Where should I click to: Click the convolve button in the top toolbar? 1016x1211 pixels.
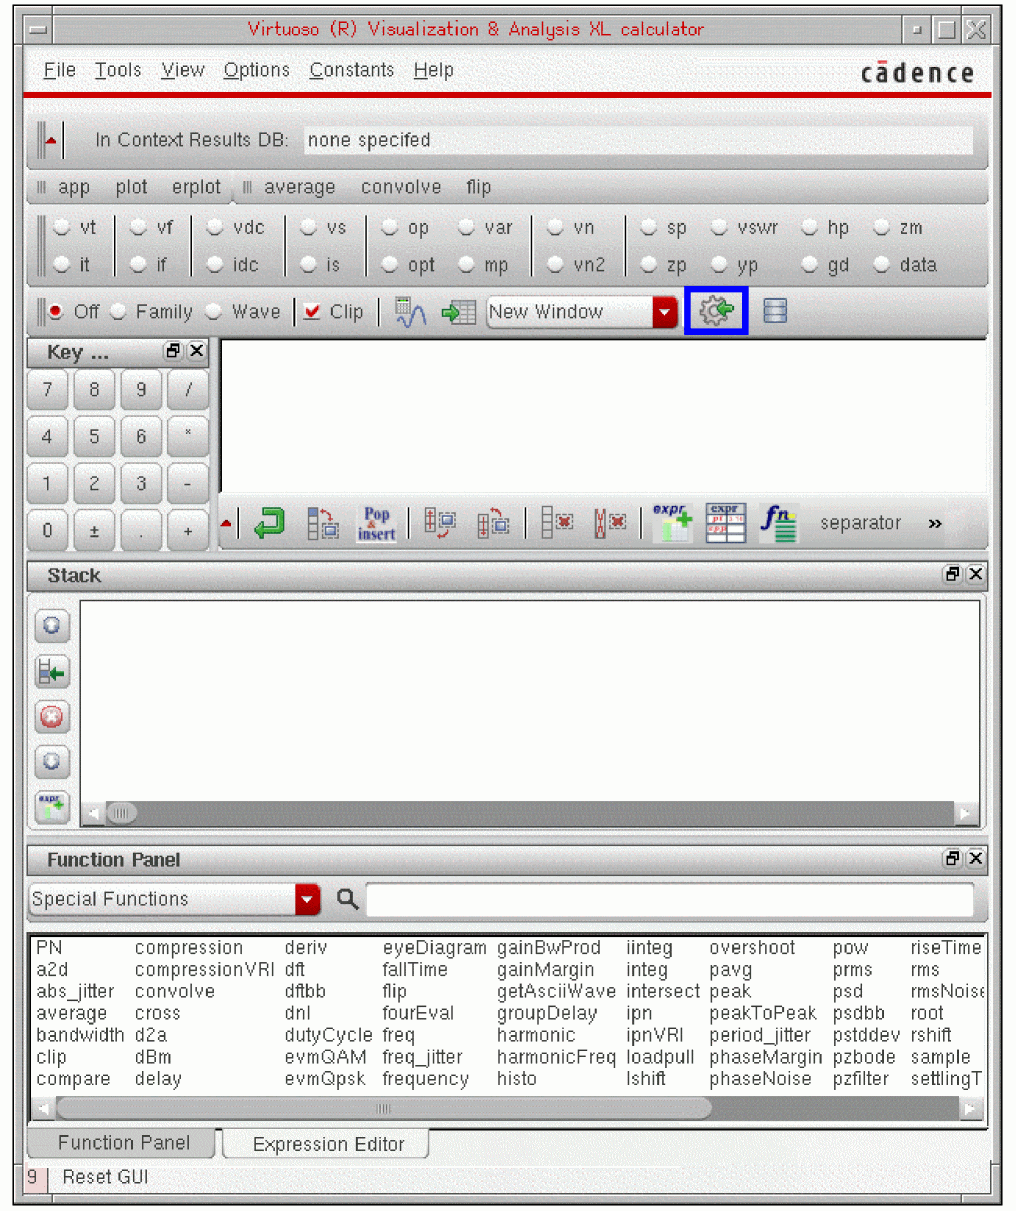(x=401, y=187)
